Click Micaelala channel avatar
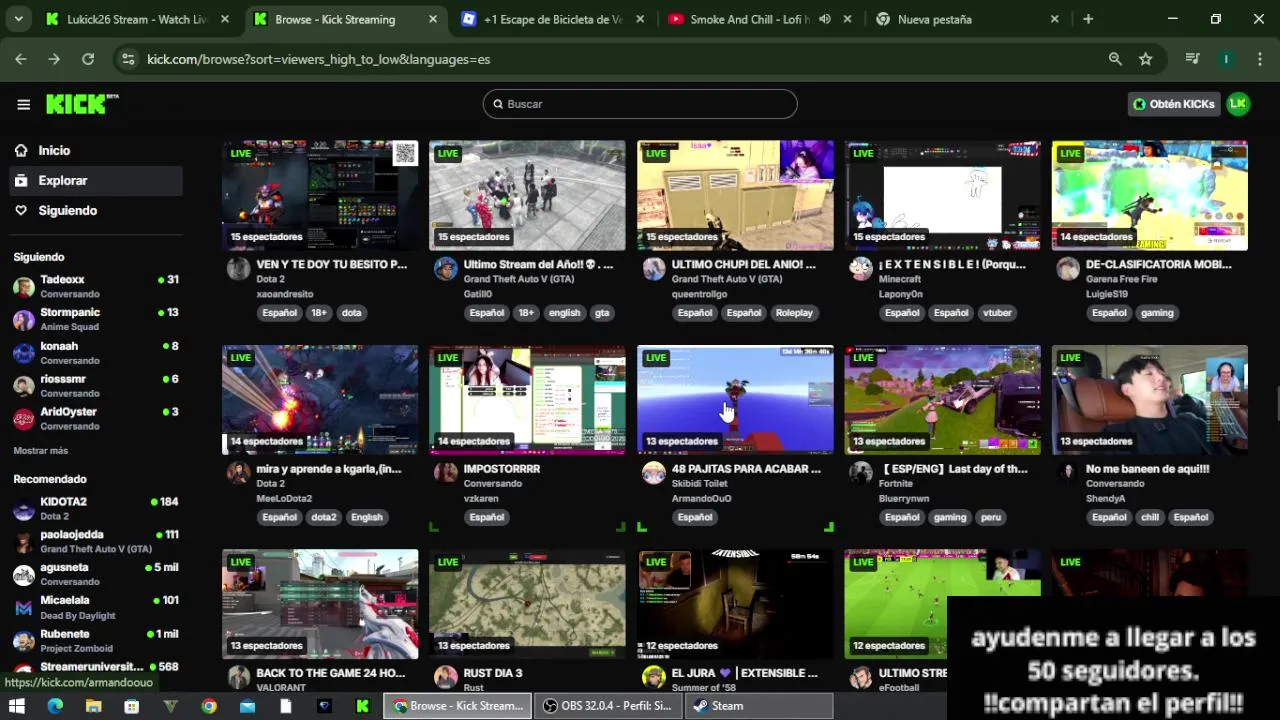 click(x=24, y=608)
